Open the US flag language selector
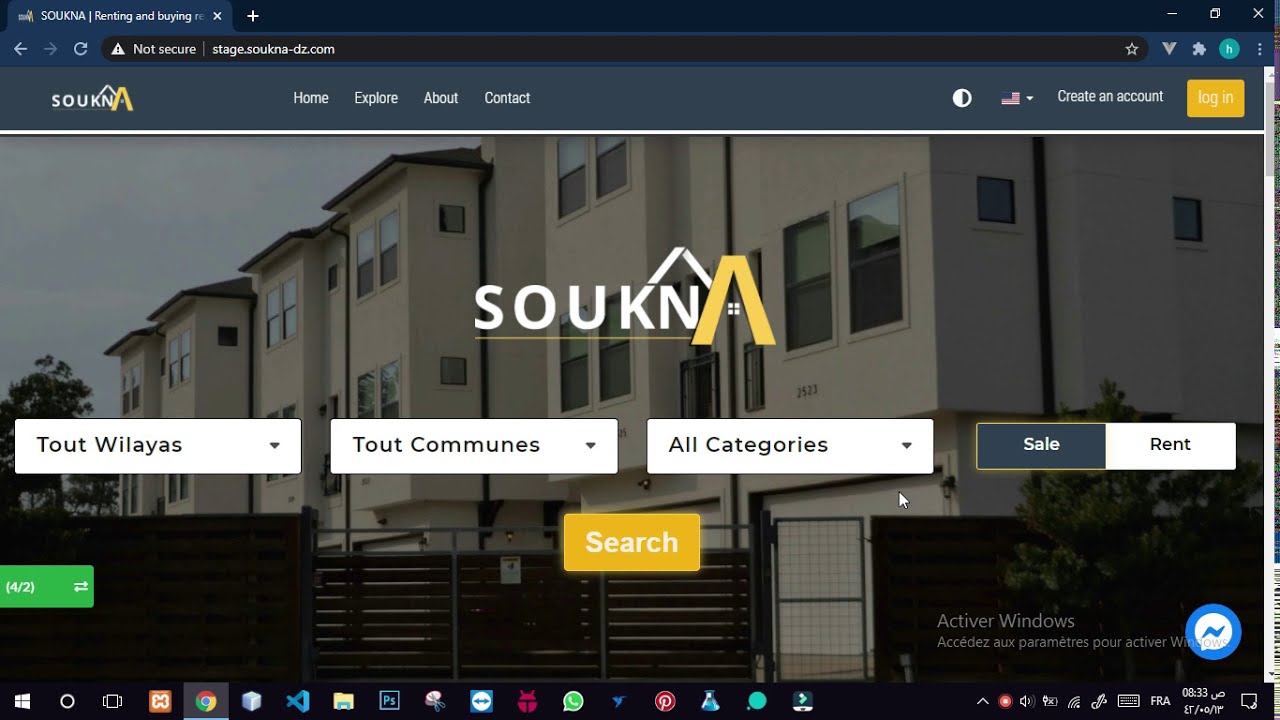 point(1017,98)
